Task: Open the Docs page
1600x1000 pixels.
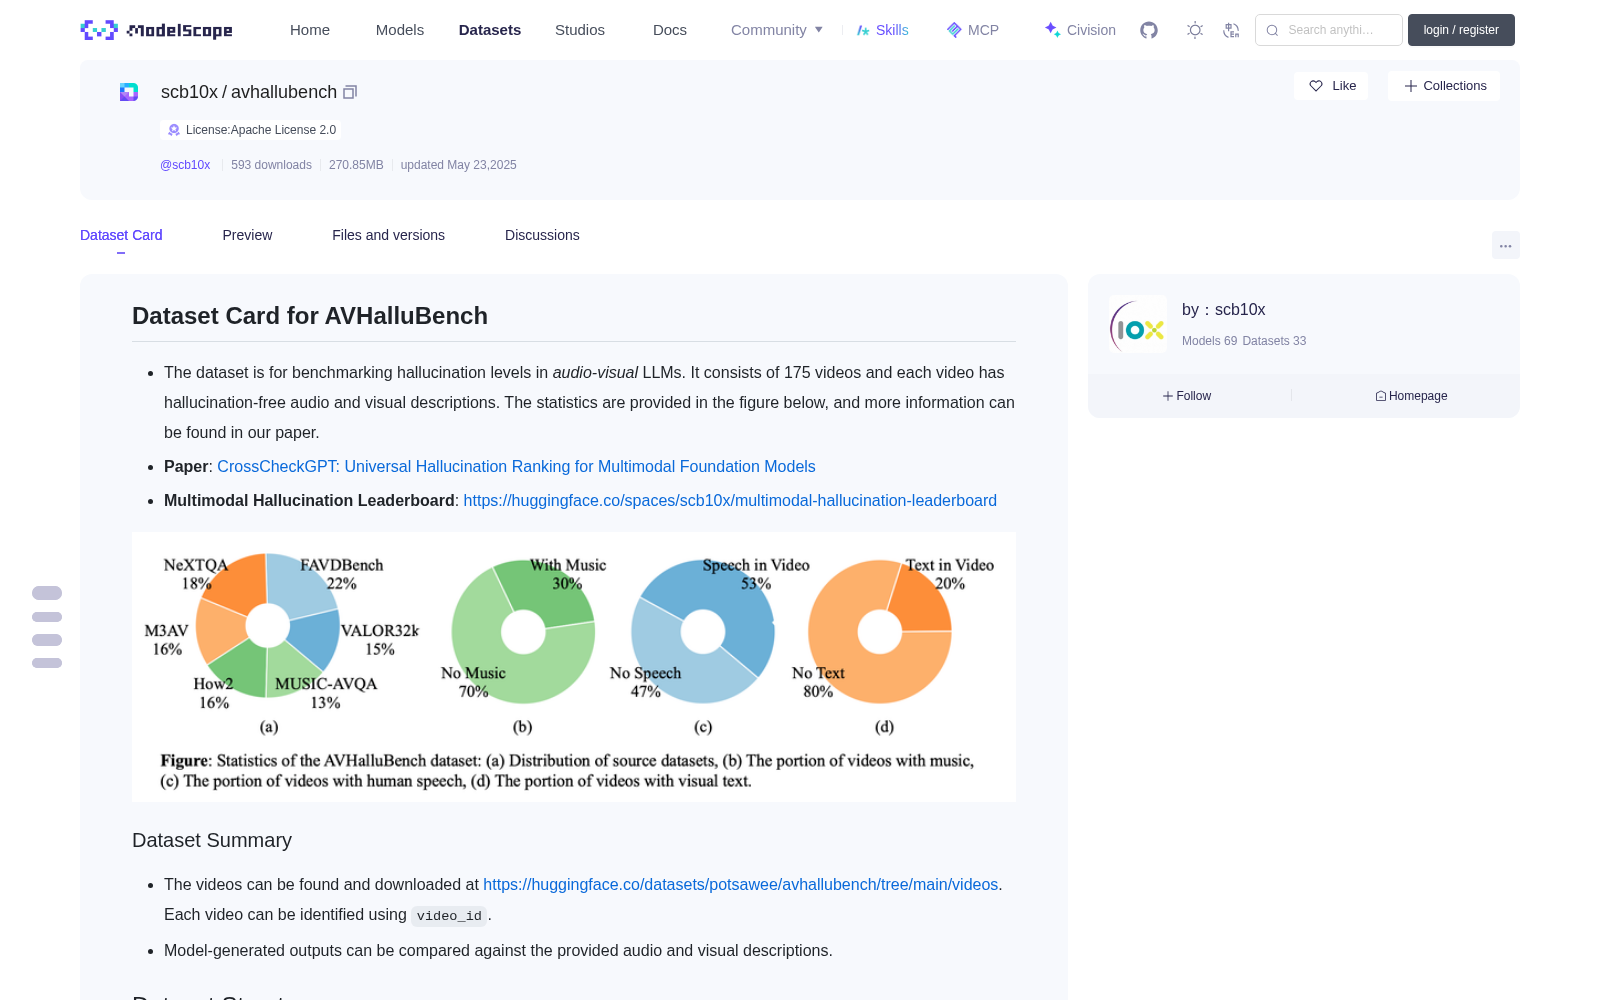Action: 670,30
